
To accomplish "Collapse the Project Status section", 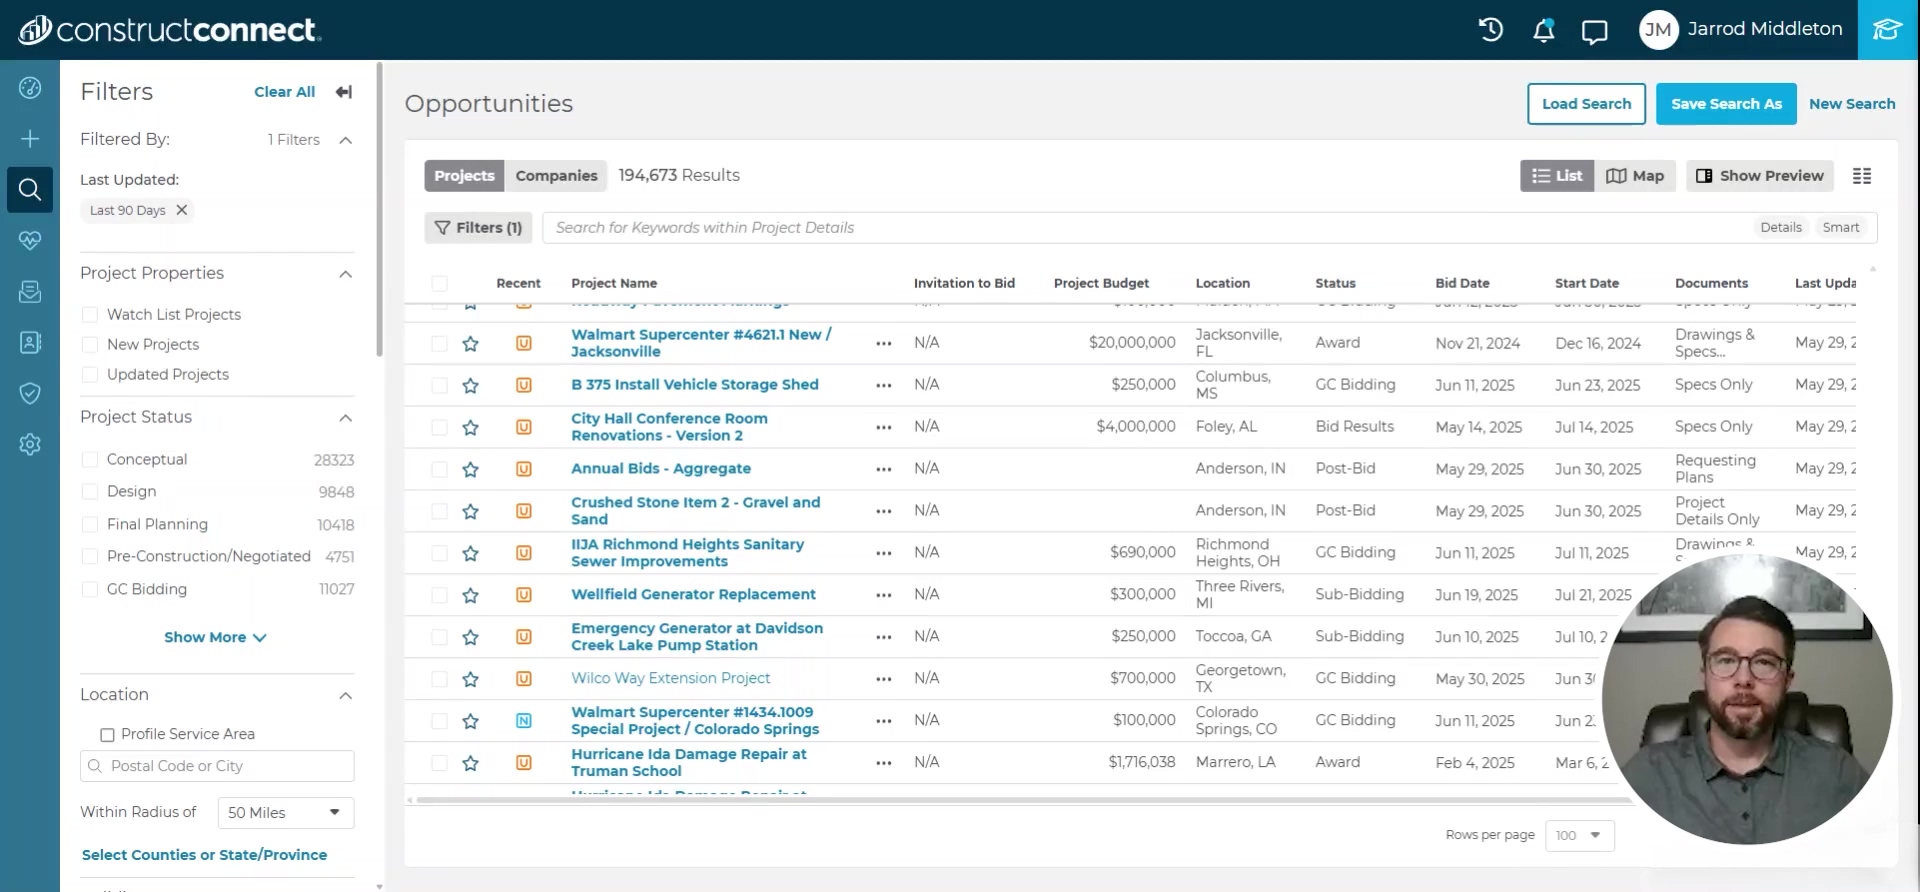I will point(345,418).
